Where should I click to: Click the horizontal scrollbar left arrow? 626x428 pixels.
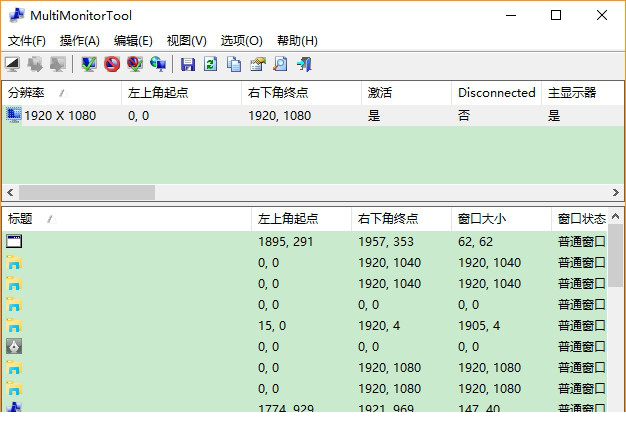10,192
